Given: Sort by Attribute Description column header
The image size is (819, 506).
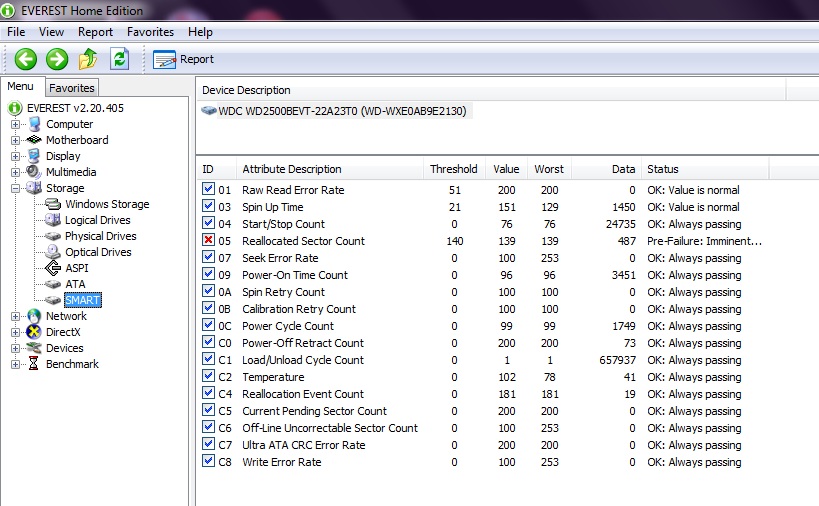Looking at the screenshot, I should [330, 169].
